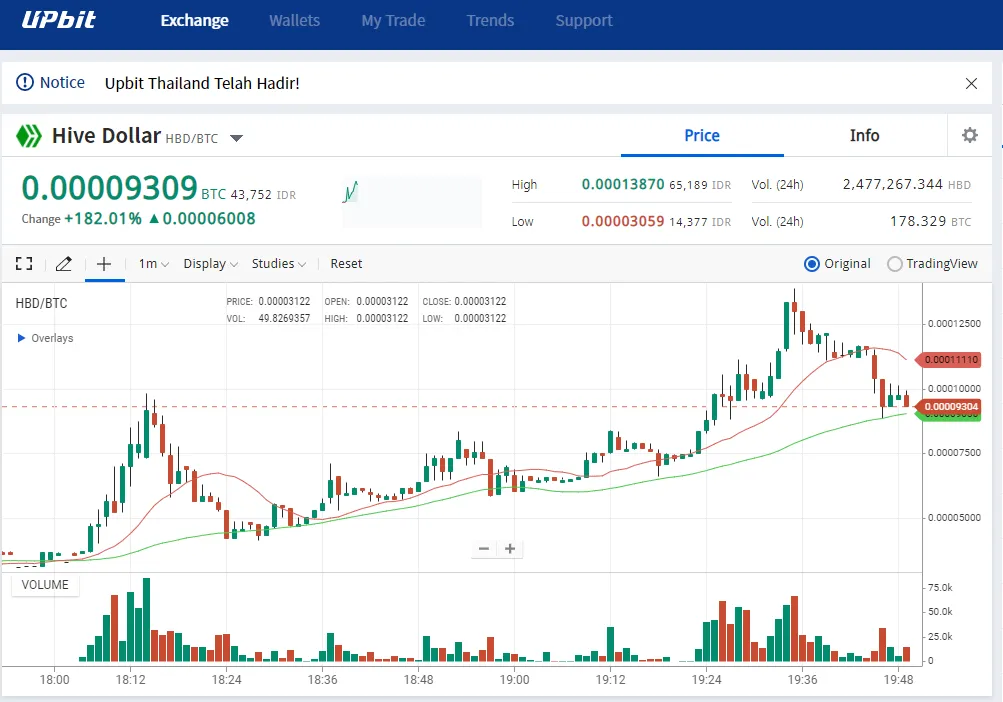Click the Low value 0.00003059
Screen dimensions: 1003x702
[x=623, y=221]
